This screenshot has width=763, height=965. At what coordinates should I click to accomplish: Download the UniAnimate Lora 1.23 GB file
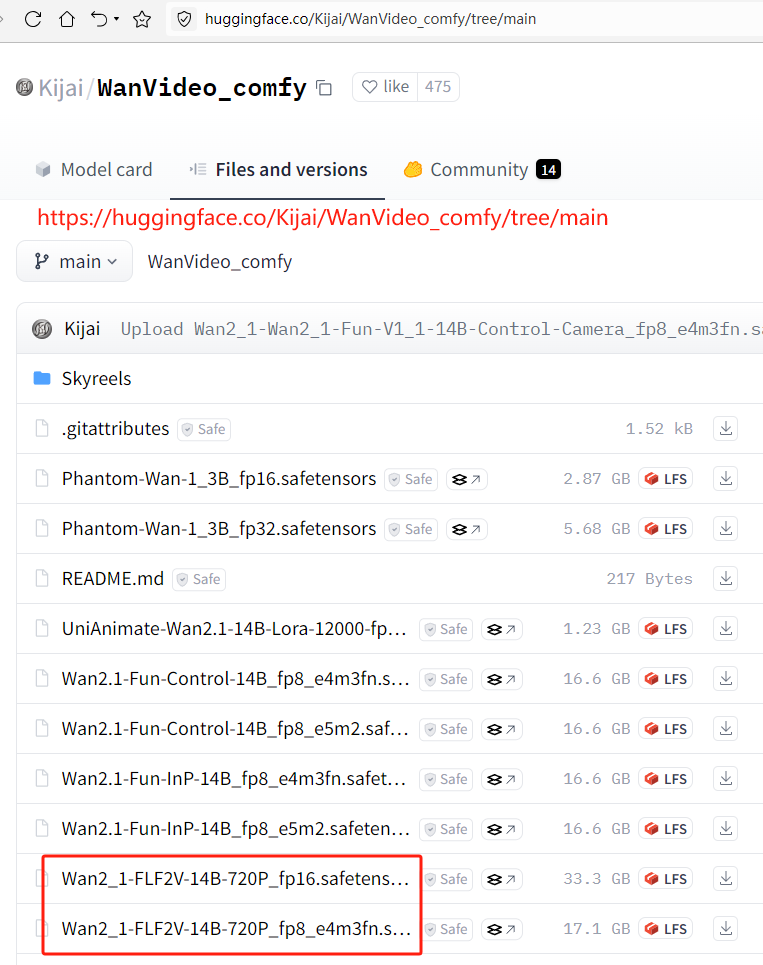[x=726, y=629]
